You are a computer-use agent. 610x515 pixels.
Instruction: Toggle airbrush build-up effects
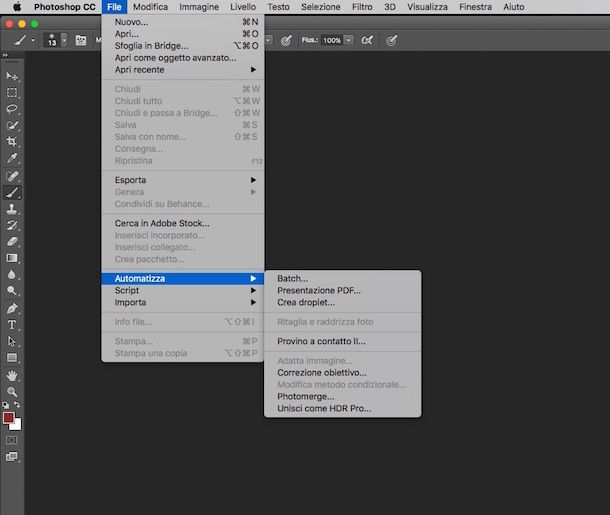[x=367, y=40]
